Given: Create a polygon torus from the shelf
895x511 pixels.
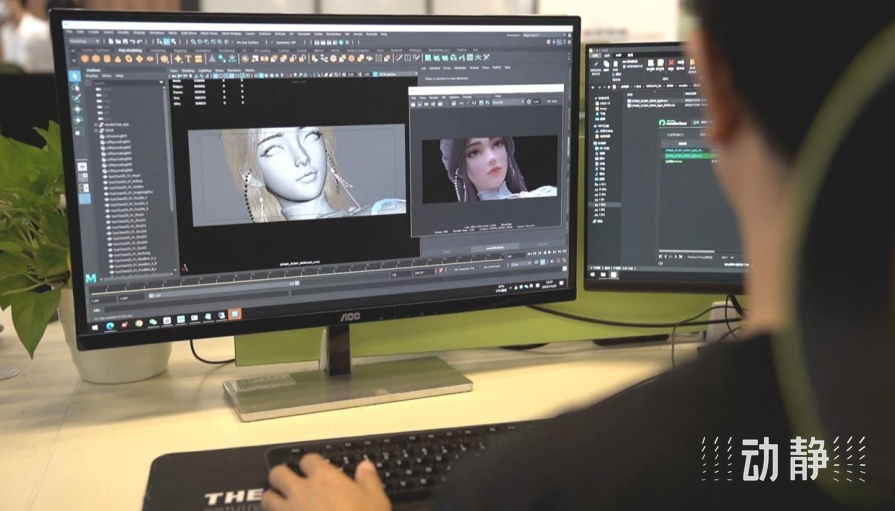Looking at the screenshot, I should [129, 59].
